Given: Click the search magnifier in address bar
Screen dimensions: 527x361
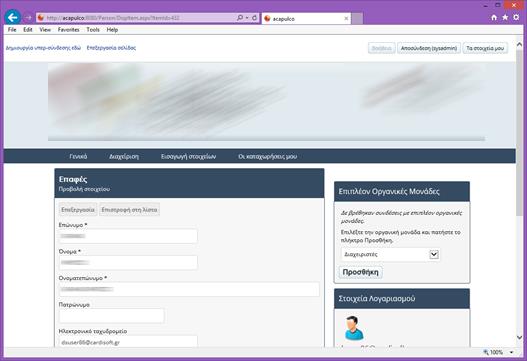Looking at the screenshot, I should (x=240, y=17).
